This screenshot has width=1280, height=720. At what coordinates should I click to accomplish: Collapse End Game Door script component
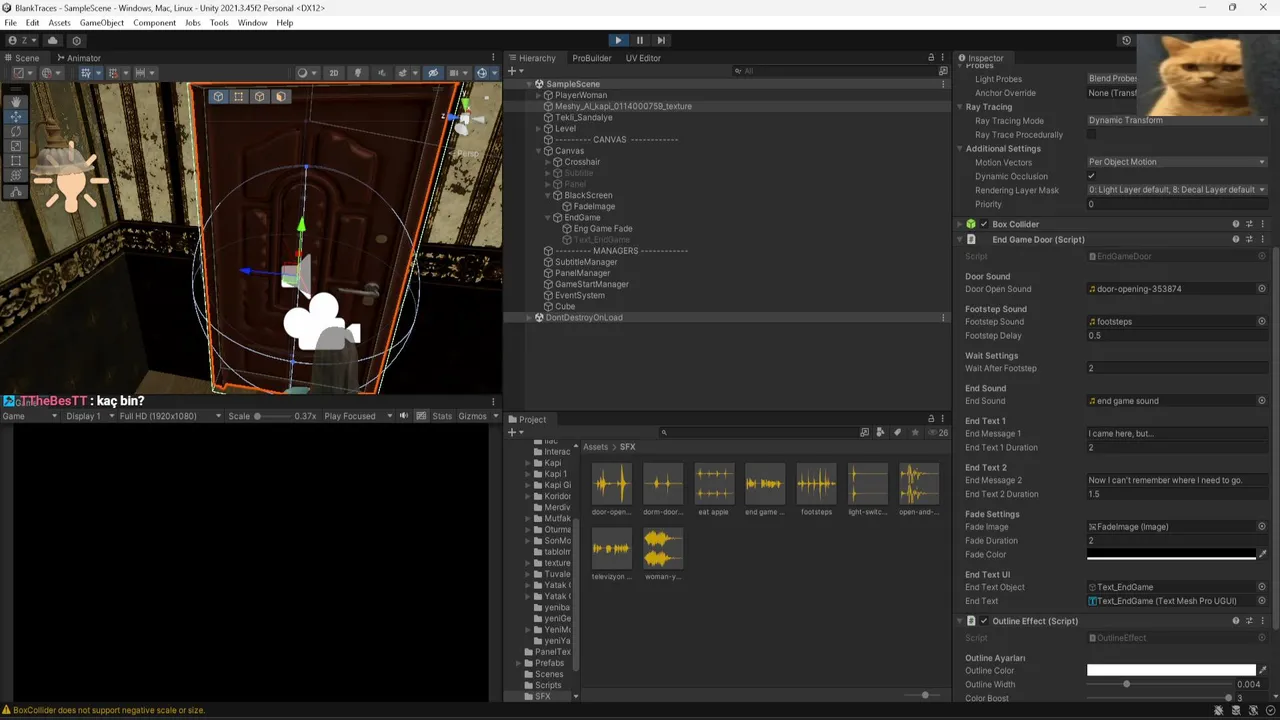click(960, 240)
